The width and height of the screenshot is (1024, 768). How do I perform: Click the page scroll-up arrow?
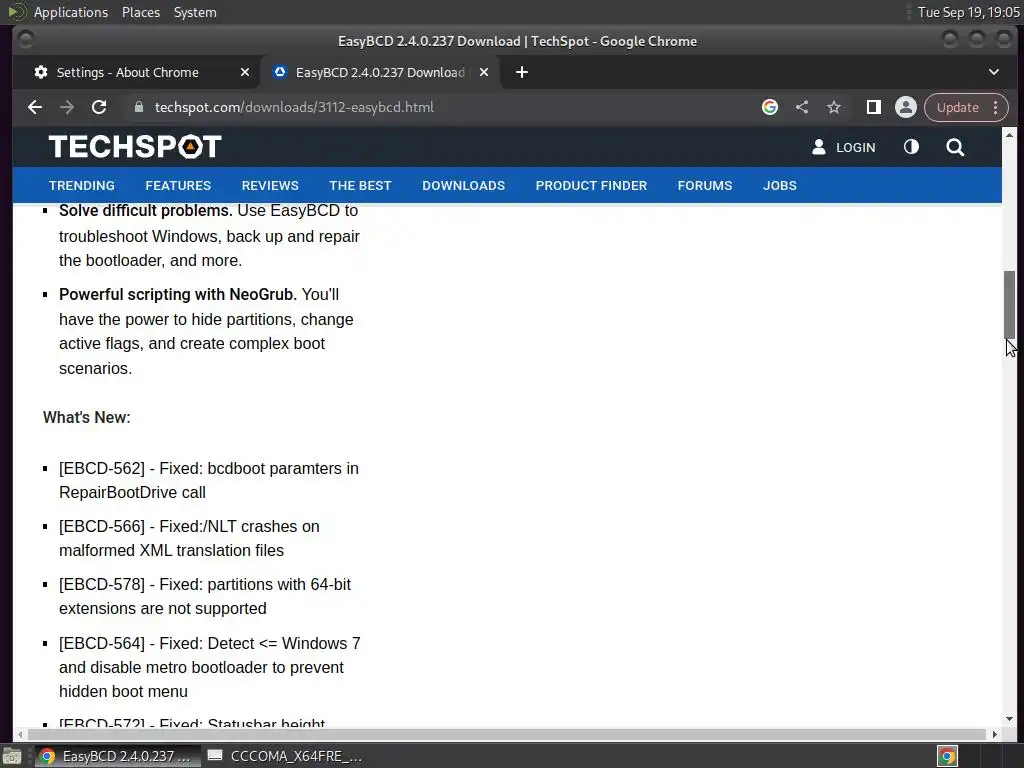pyautogui.click(x=1010, y=135)
